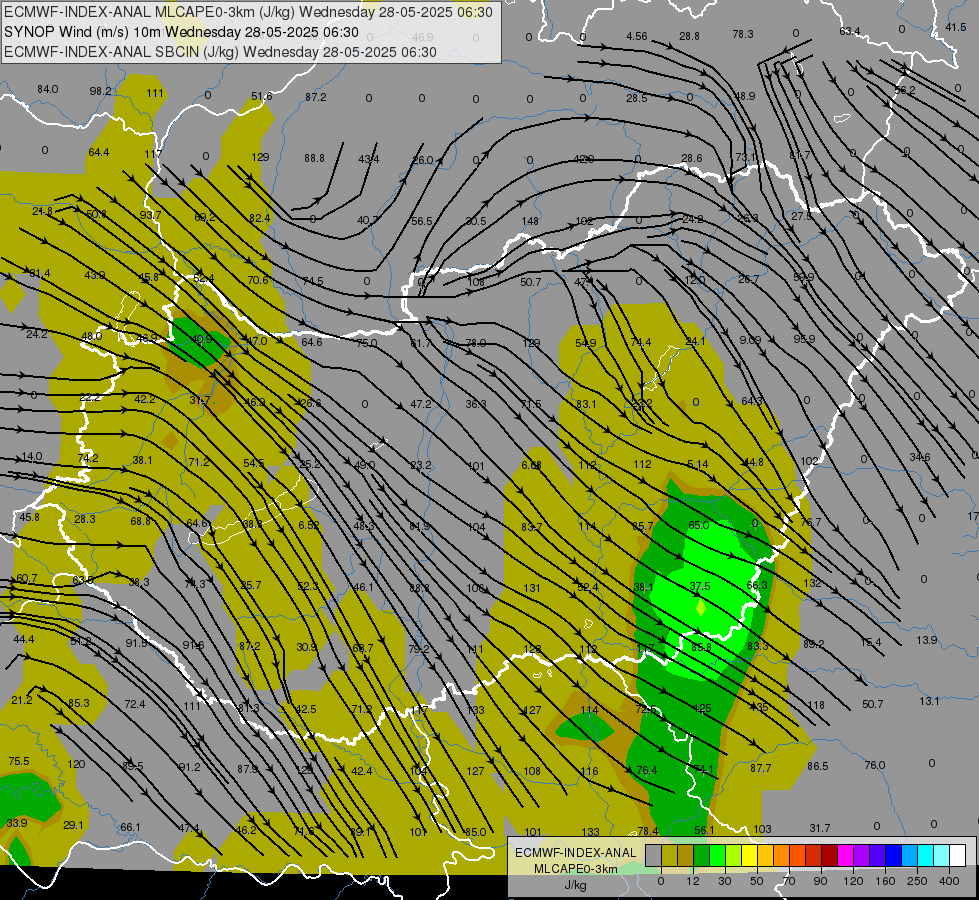Click the map value 78.3
The image size is (979, 900).
click(x=743, y=34)
